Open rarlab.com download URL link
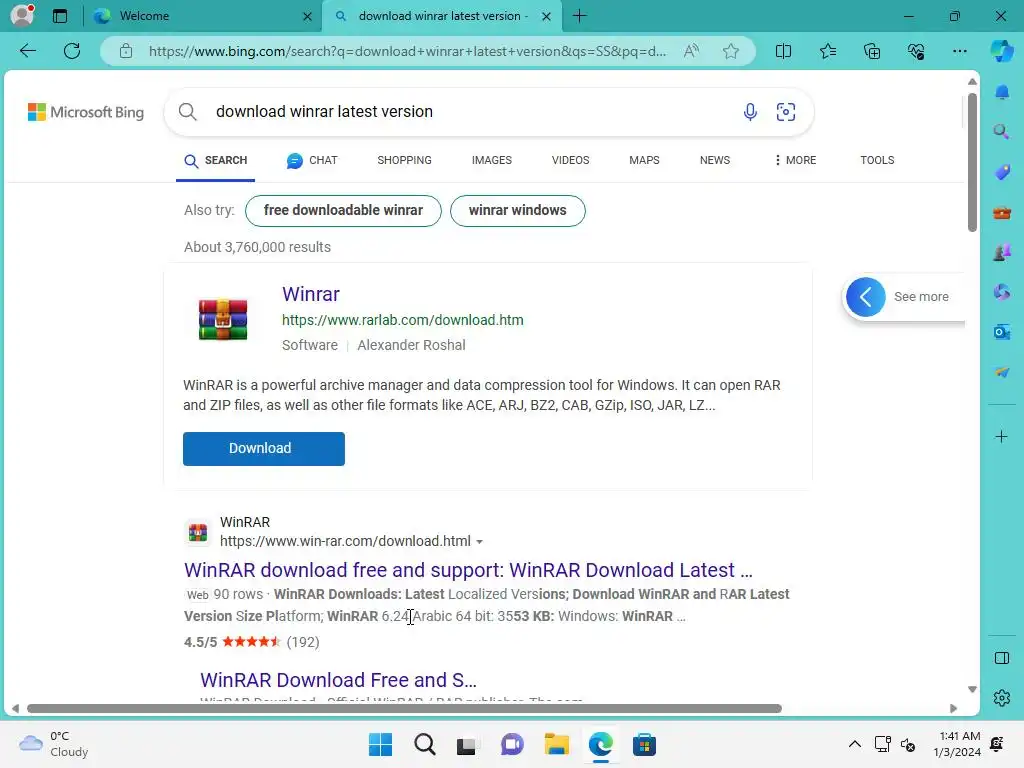This screenshot has height=768, width=1024. tap(402, 320)
